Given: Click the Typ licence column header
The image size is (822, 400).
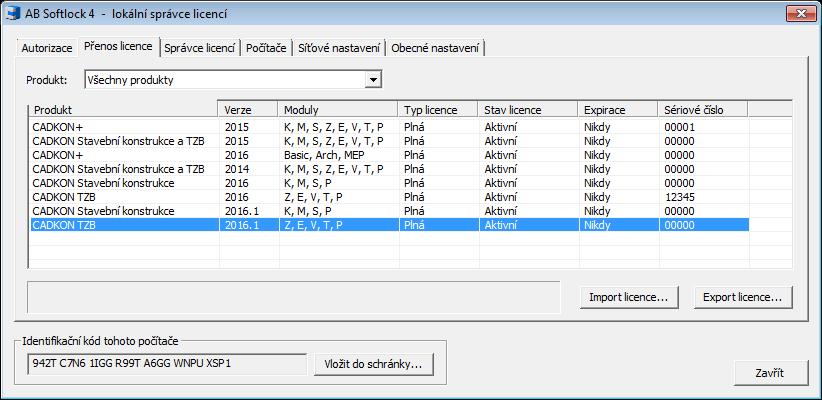Looking at the screenshot, I should [x=437, y=110].
